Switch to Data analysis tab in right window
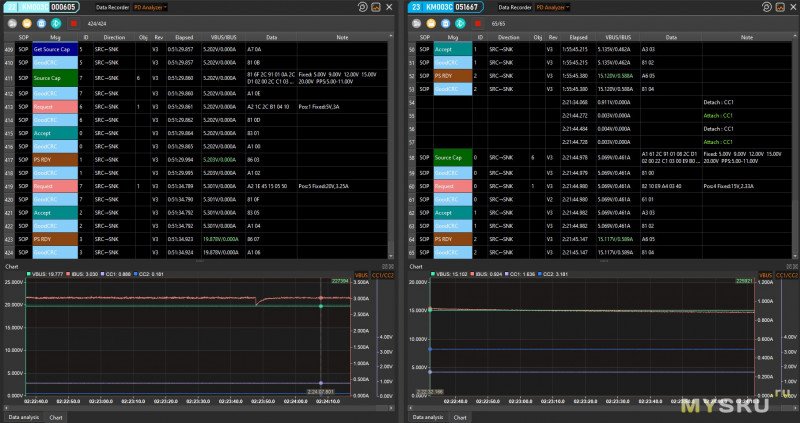Image resolution: width=800 pixels, height=423 pixels. 427,416
